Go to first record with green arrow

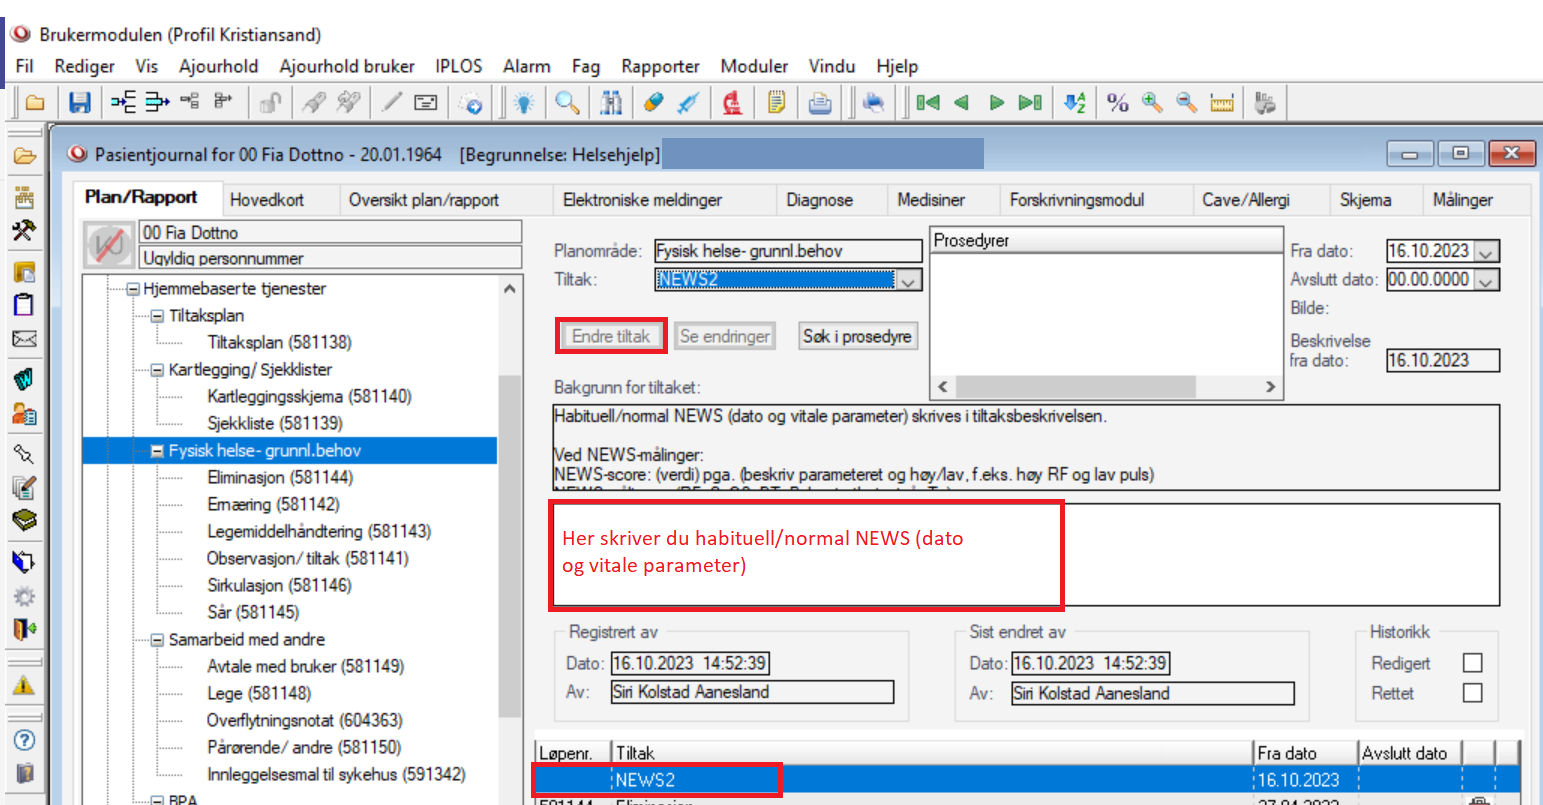pos(928,102)
